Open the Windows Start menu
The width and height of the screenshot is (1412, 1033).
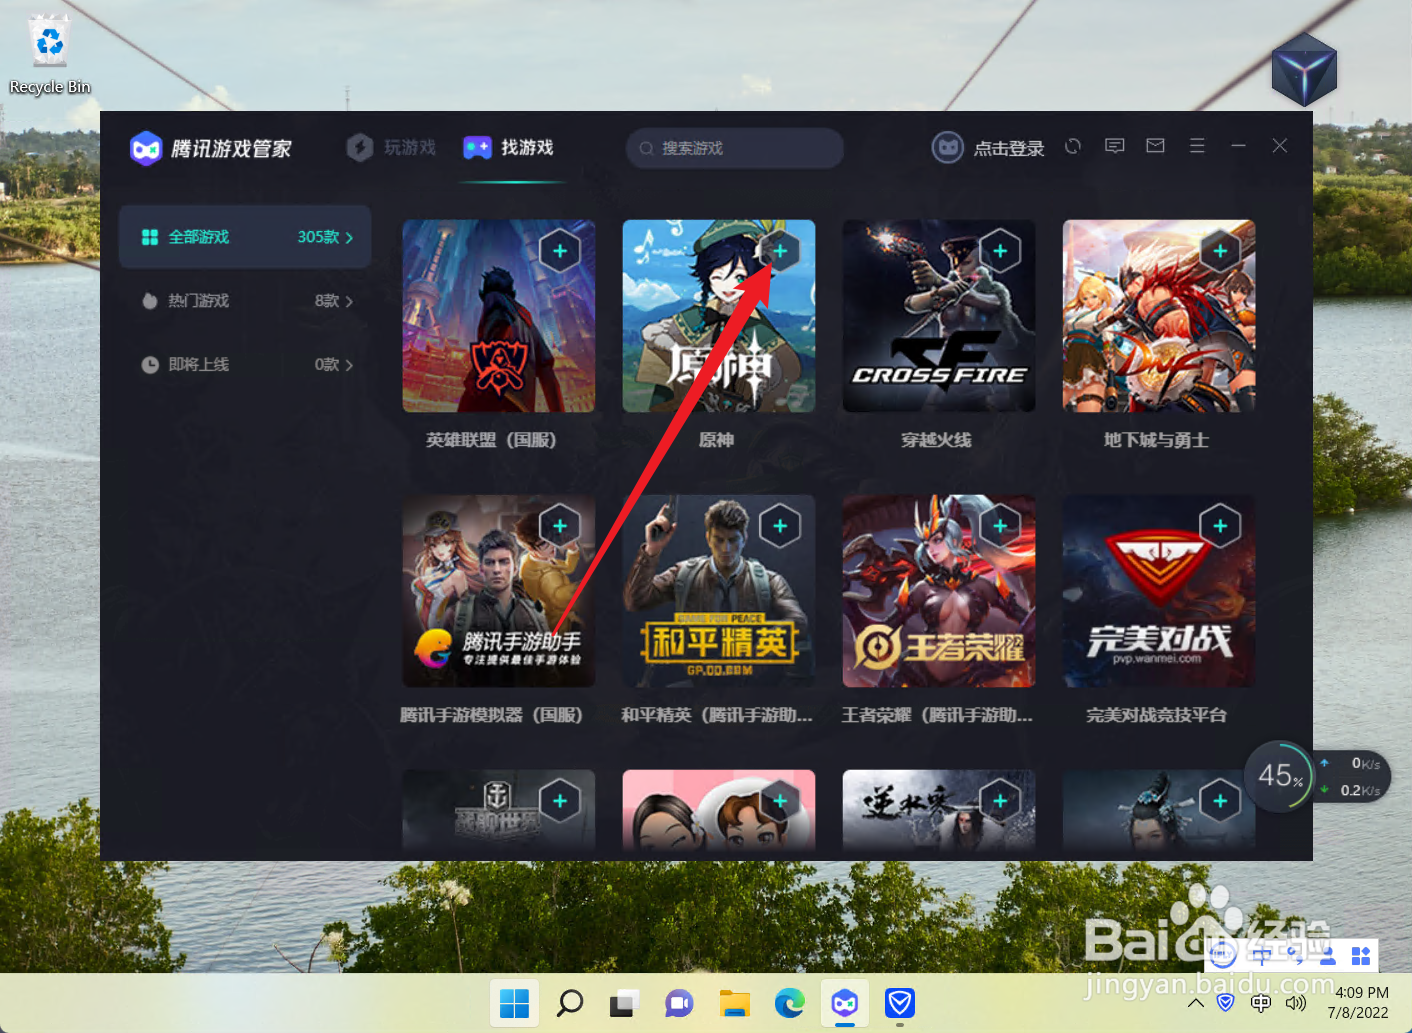514,1003
